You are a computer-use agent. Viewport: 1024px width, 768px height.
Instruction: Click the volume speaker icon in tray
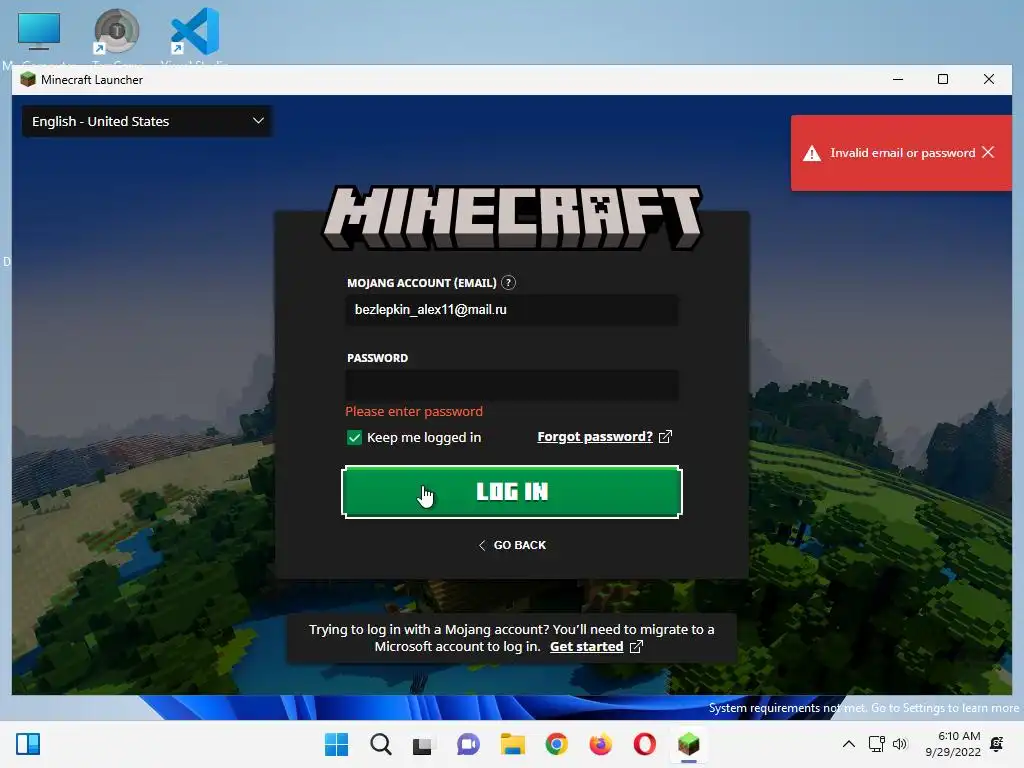pyautogui.click(x=900, y=744)
